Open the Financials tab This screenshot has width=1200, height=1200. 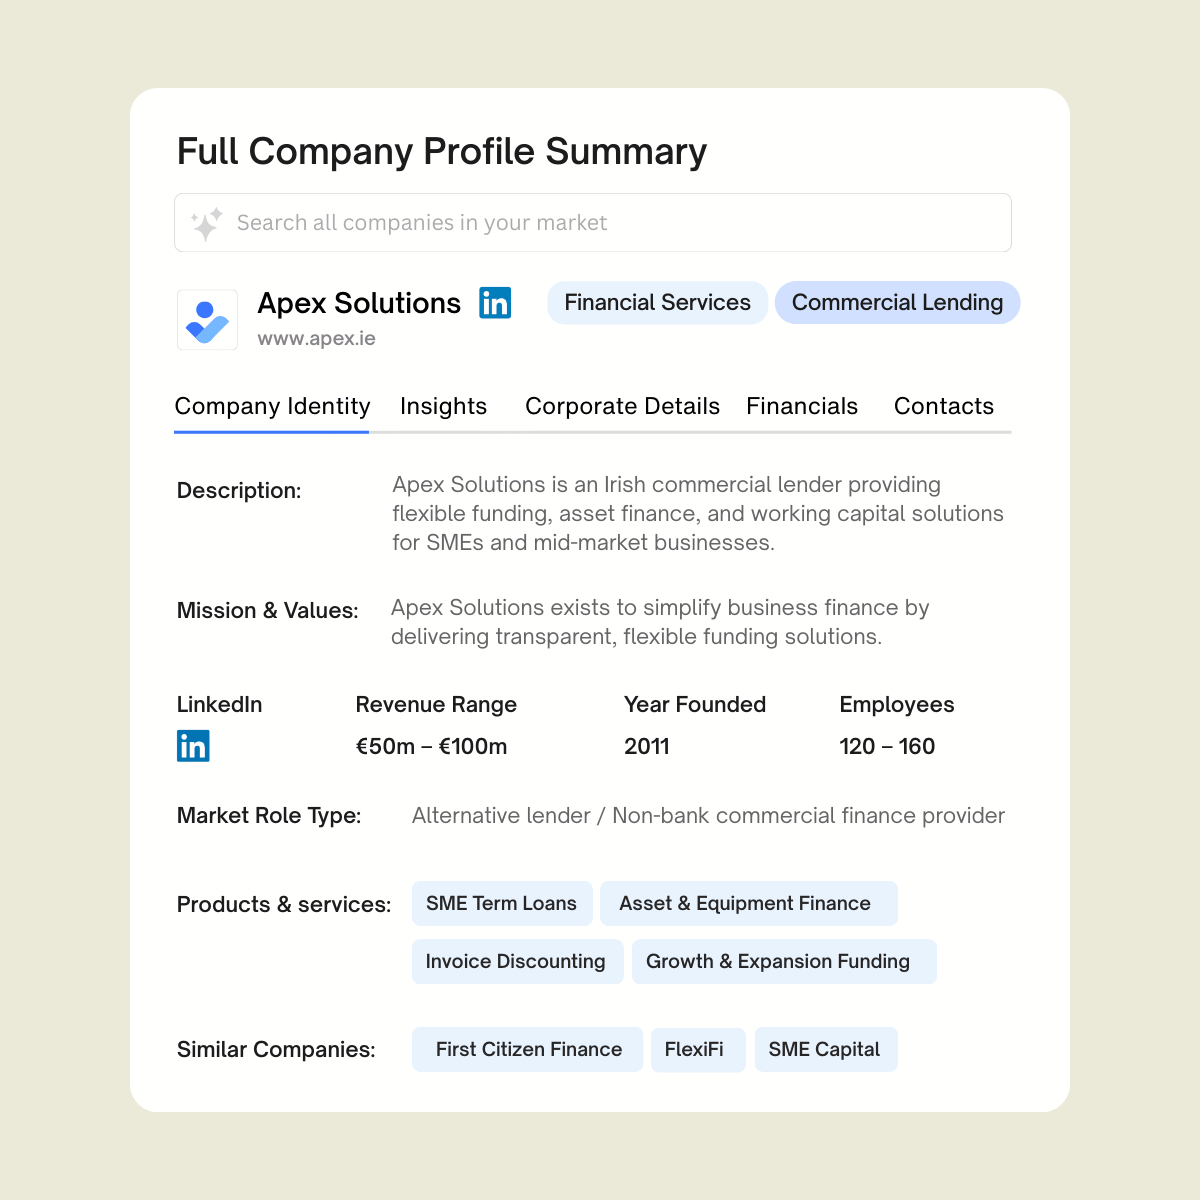(802, 407)
